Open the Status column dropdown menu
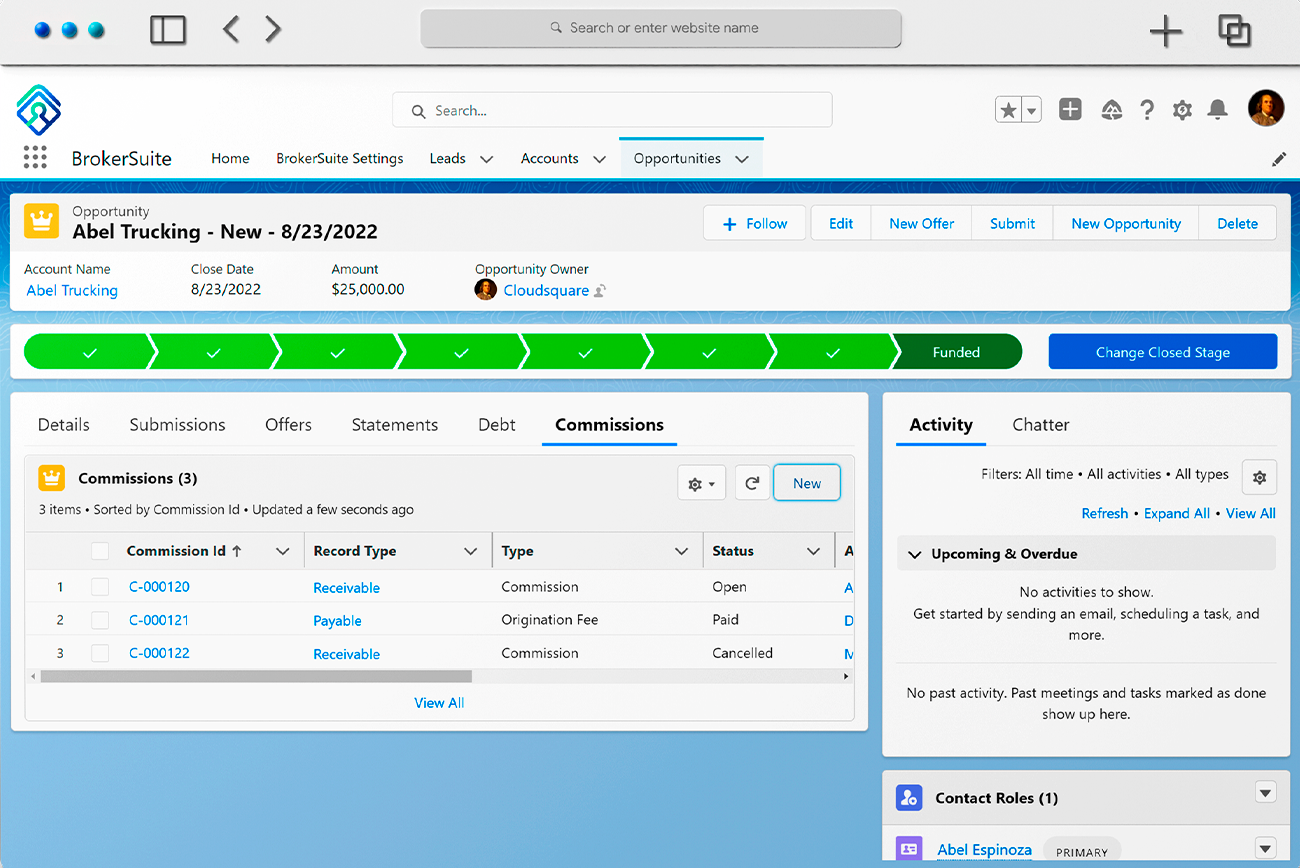Screen dimensions: 1300x868 (812, 550)
